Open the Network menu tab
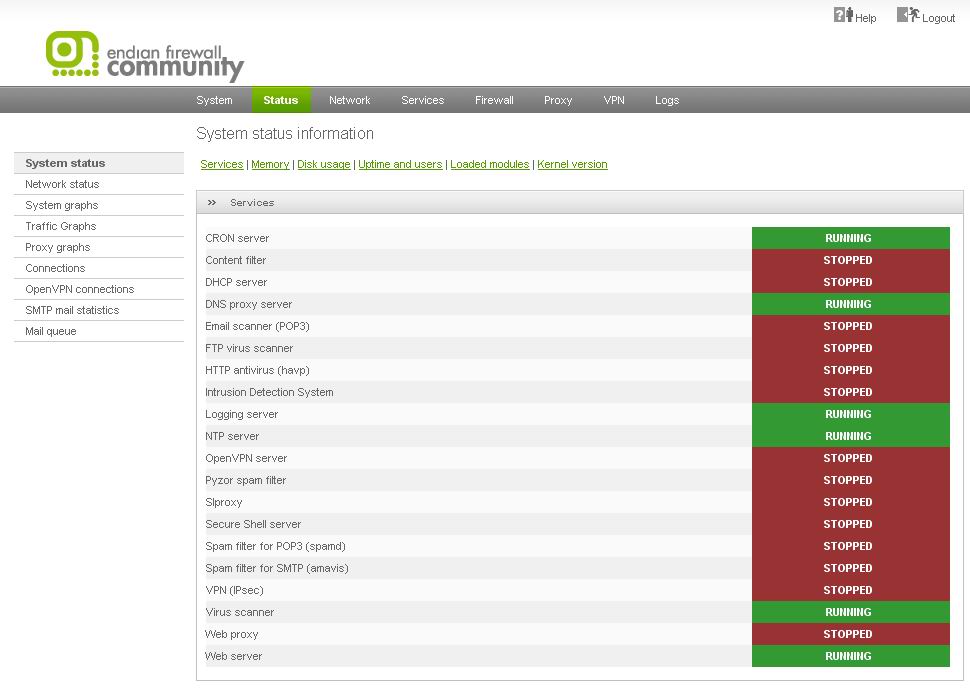970x697 pixels. [350, 100]
